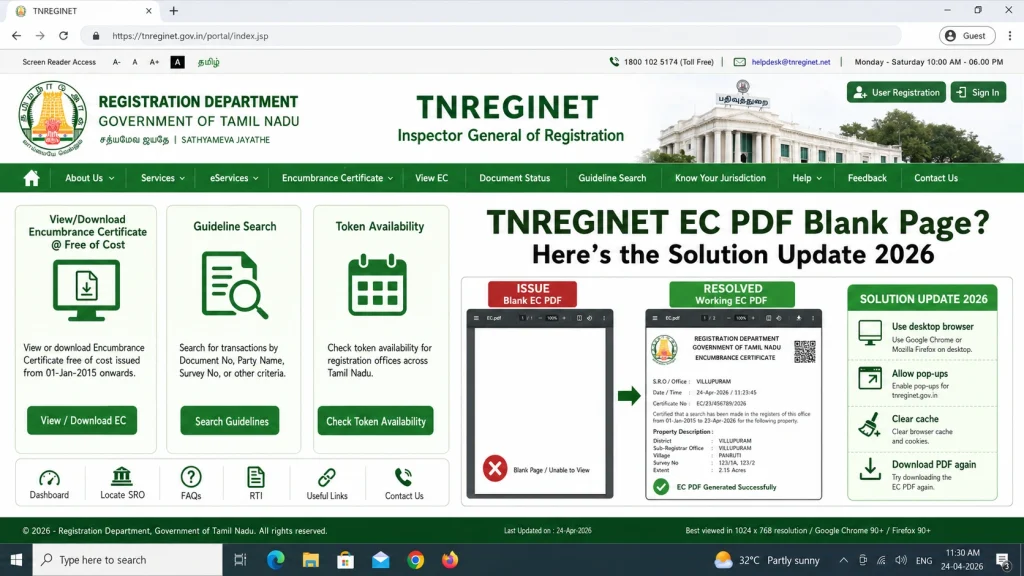Expand the Encumbrance Certificate dropdown menu
This screenshot has height=576, width=1024.
tap(337, 178)
